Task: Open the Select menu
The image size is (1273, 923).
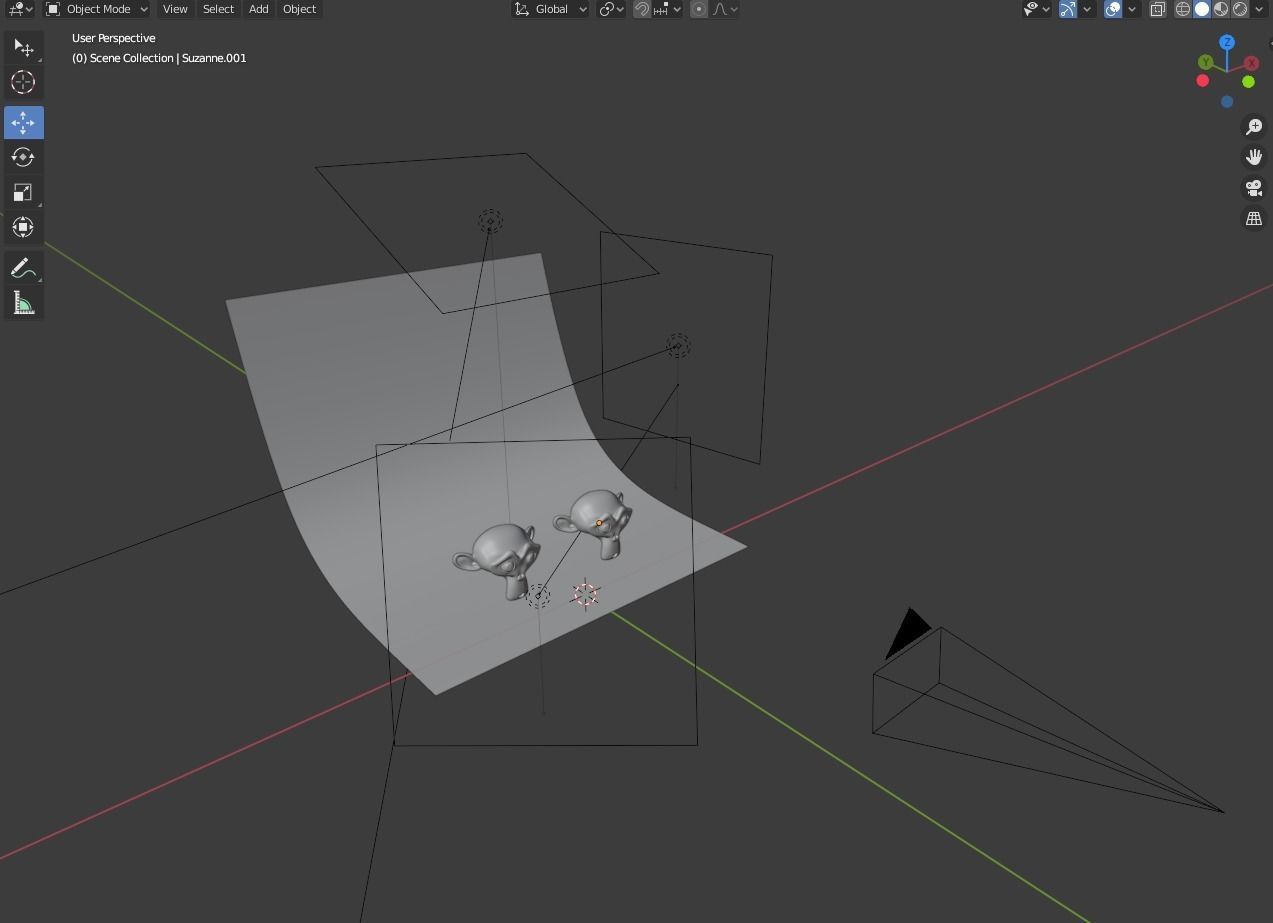Action: (218, 9)
